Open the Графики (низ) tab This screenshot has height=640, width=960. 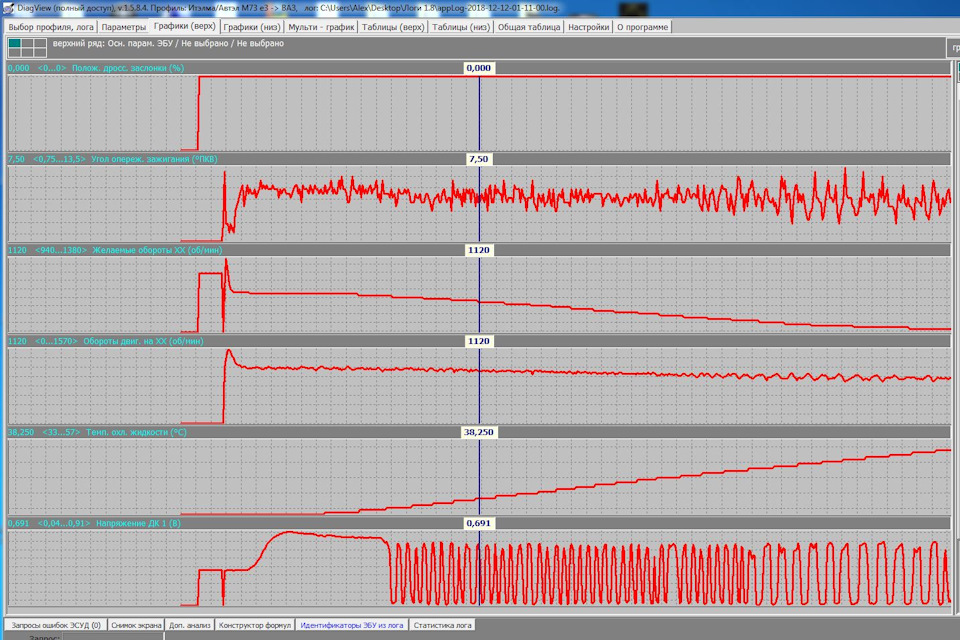[x=252, y=27]
